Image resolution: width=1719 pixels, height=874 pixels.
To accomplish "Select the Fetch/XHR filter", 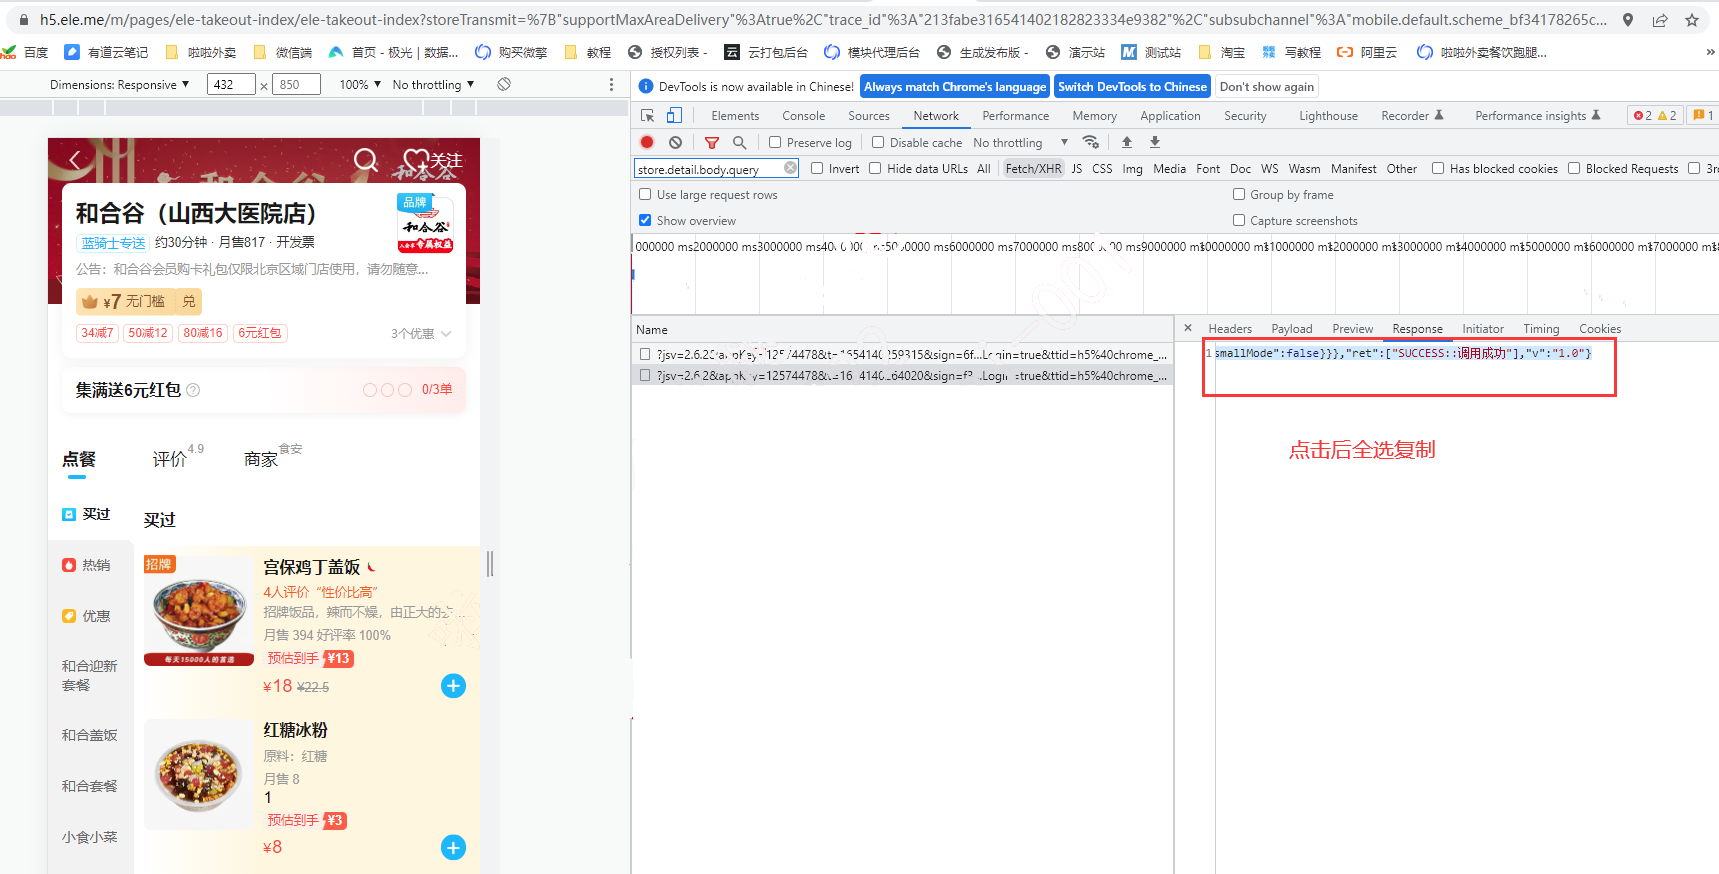I will coord(1033,168).
